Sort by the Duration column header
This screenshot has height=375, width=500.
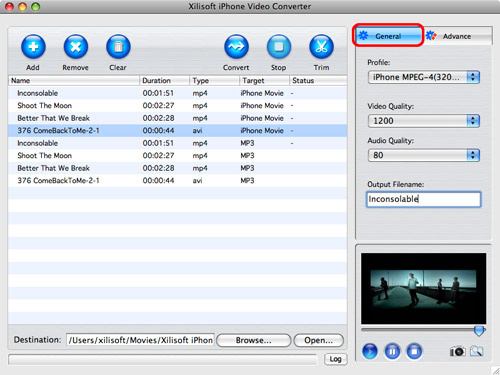pos(164,80)
